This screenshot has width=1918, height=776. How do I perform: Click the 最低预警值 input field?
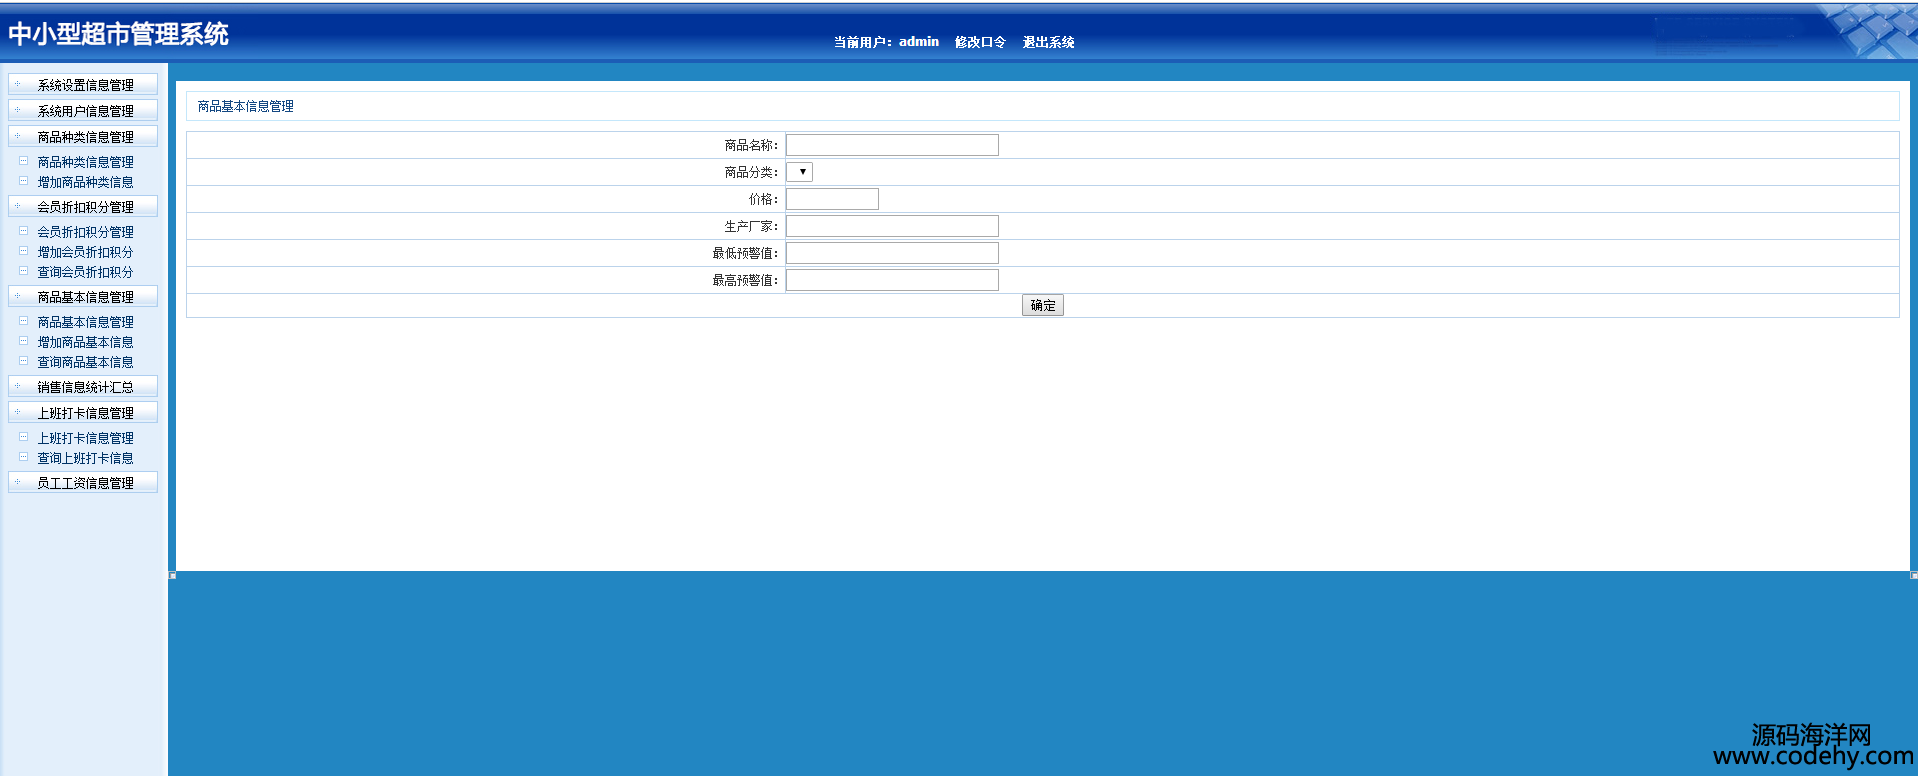click(x=892, y=253)
